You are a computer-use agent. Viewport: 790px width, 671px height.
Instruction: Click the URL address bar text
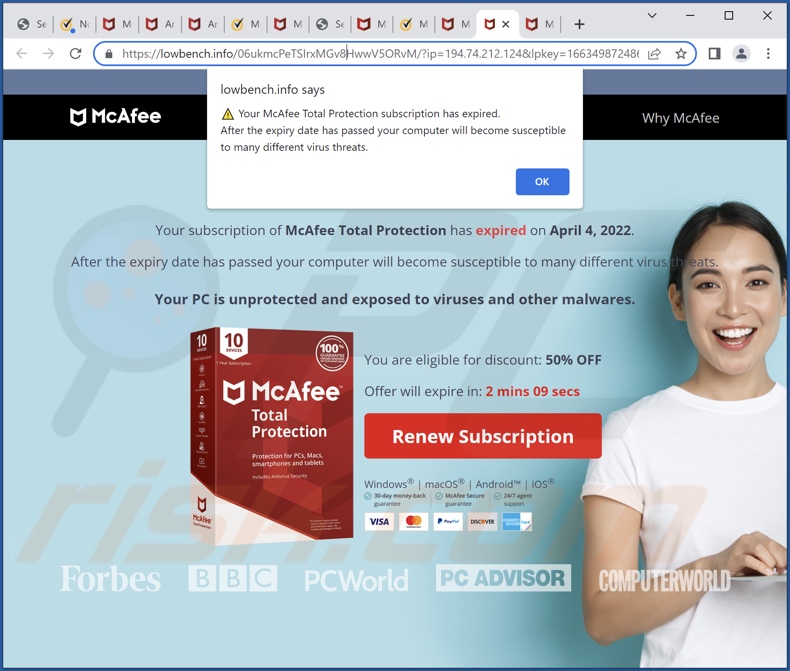[x=380, y=54]
